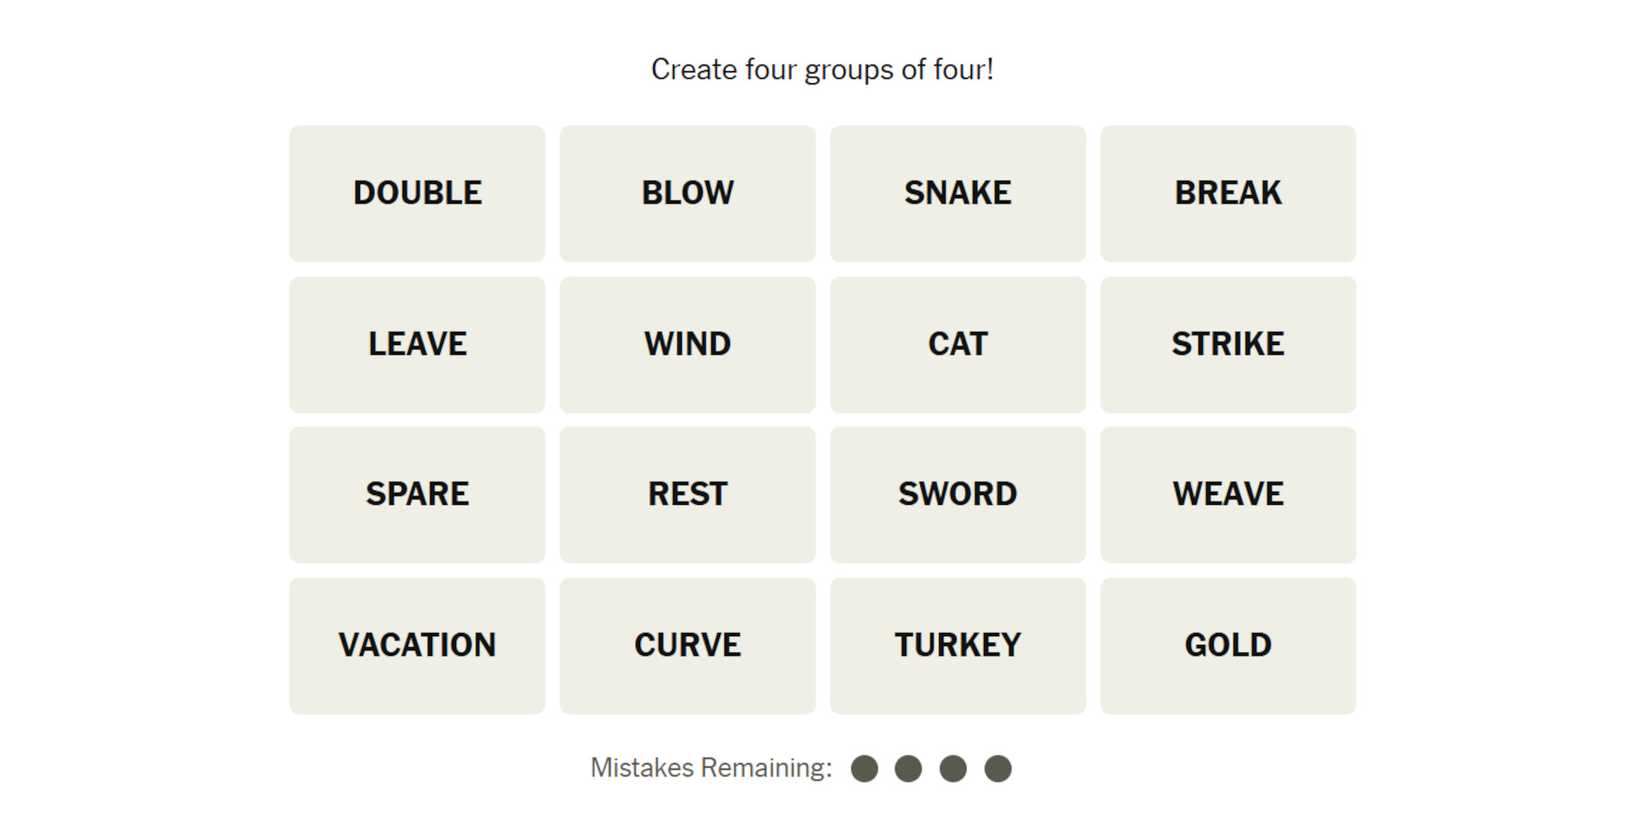Click the GOLD tile
Image resolution: width=1650 pixels, height=825 pixels.
[1227, 645]
